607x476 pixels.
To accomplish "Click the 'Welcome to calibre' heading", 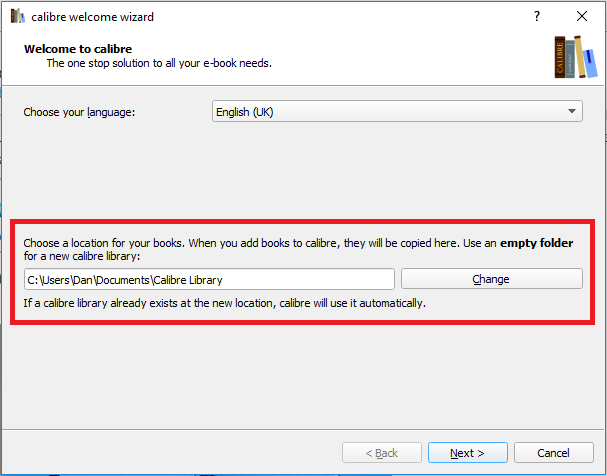I will coord(78,49).
